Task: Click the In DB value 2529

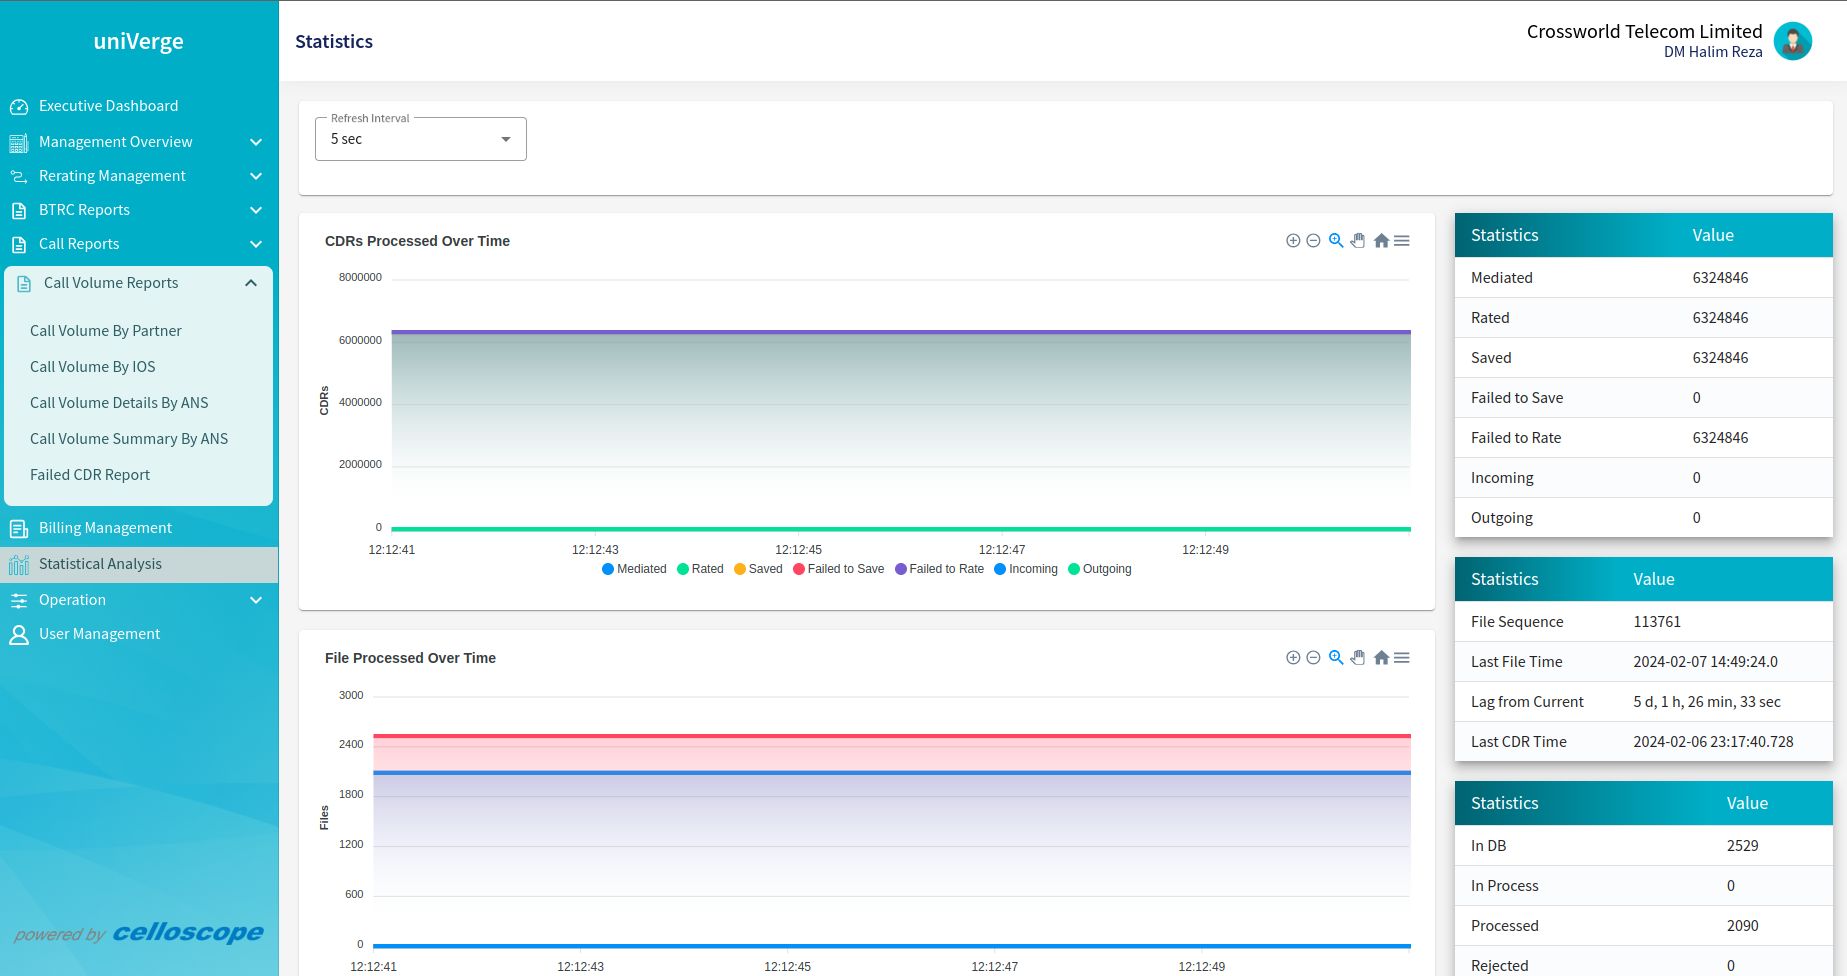Action: coord(1742,846)
